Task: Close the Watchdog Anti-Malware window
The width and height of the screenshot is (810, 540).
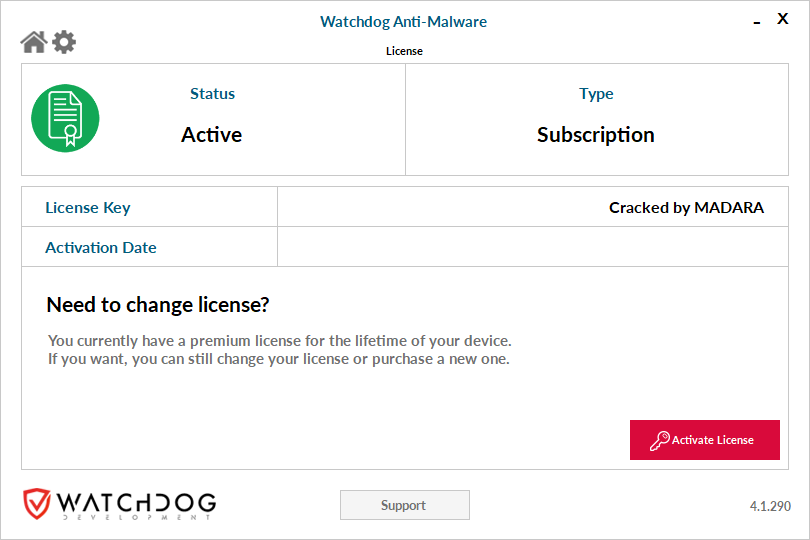Action: pos(783,19)
